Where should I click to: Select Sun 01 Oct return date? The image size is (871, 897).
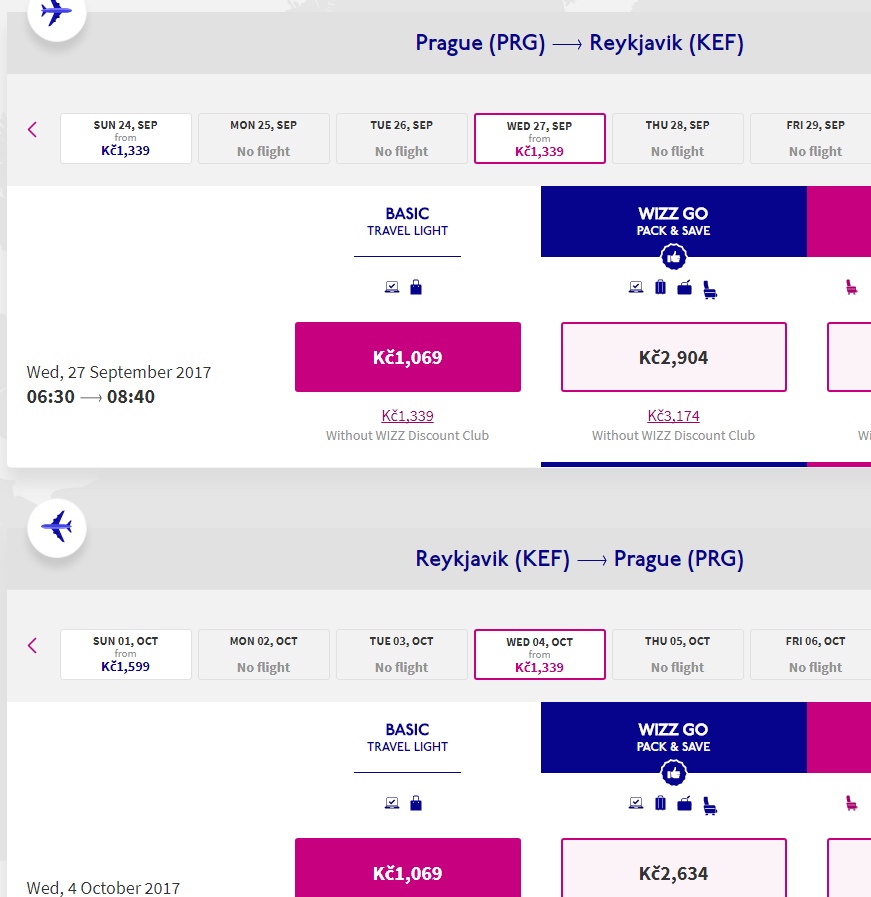[126, 654]
